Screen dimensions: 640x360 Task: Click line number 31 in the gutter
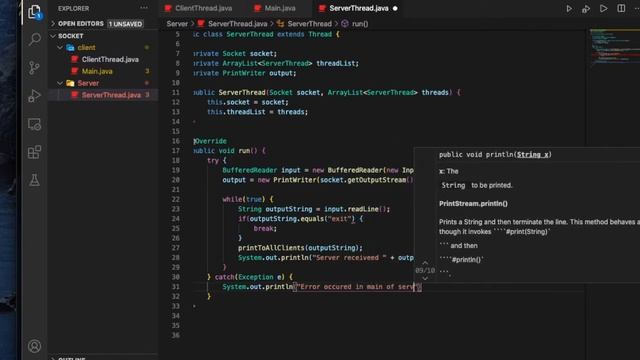tap(176, 287)
